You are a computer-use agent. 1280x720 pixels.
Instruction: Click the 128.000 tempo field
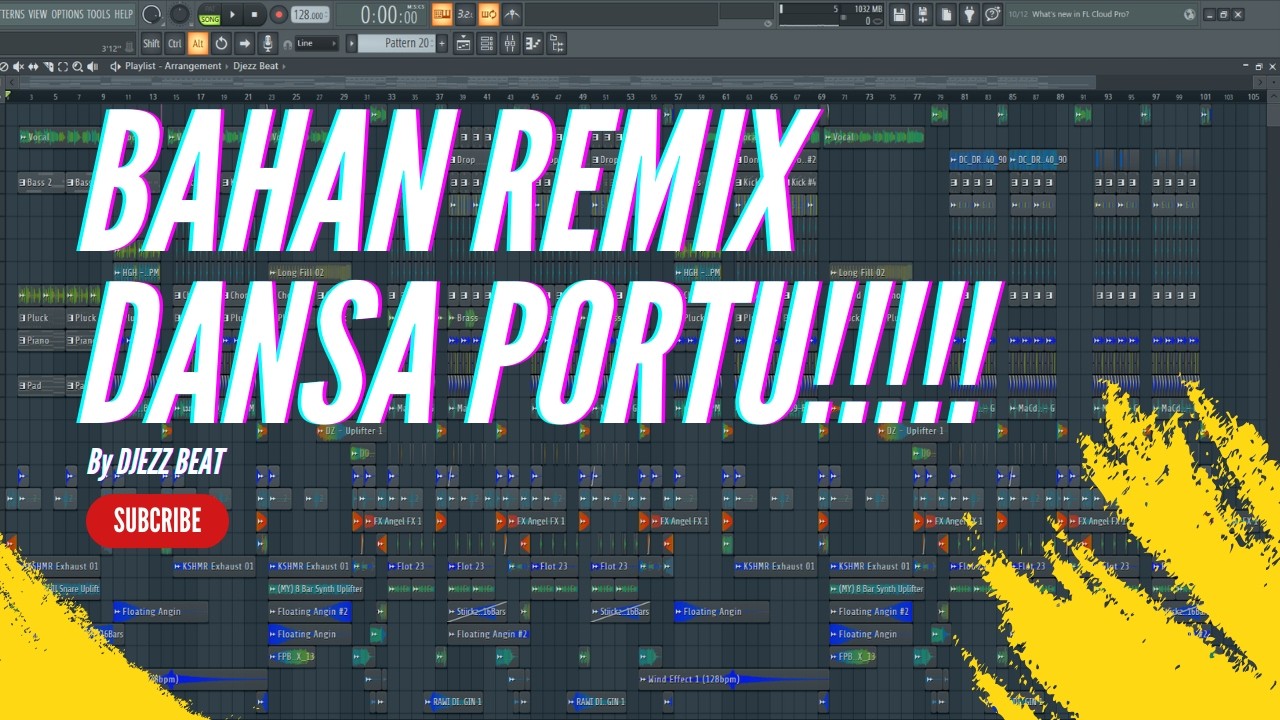[x=311, y=15]
